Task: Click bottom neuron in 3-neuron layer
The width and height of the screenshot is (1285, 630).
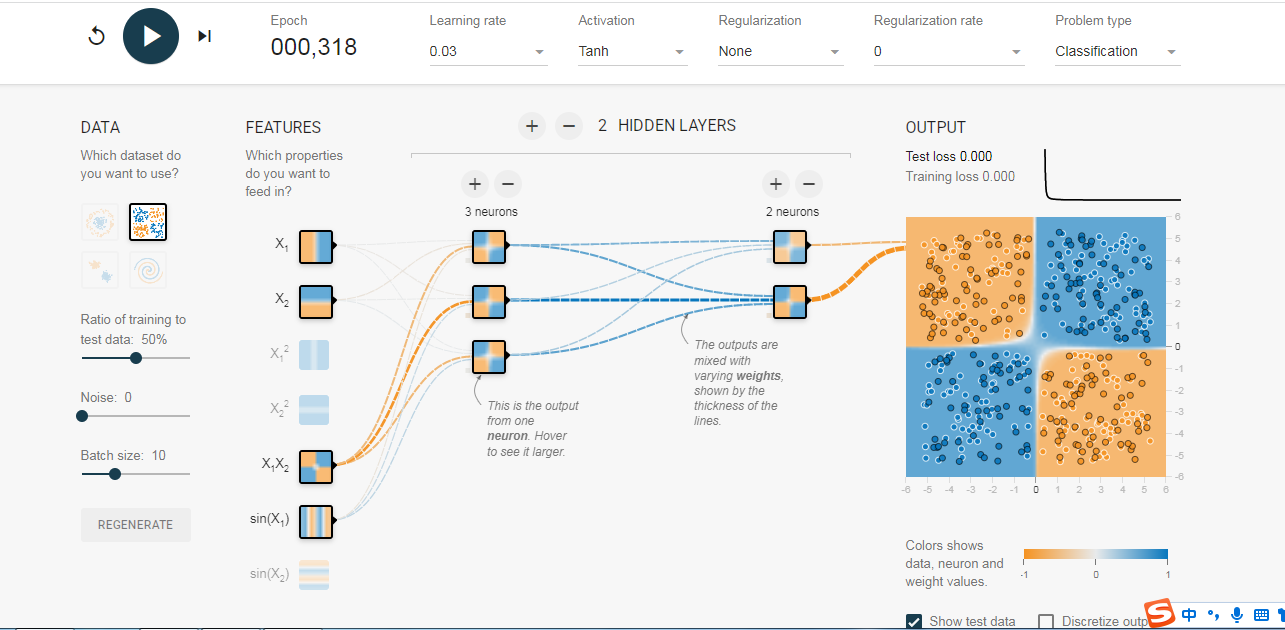Action: pyautogui.click(x=489, y=356)
